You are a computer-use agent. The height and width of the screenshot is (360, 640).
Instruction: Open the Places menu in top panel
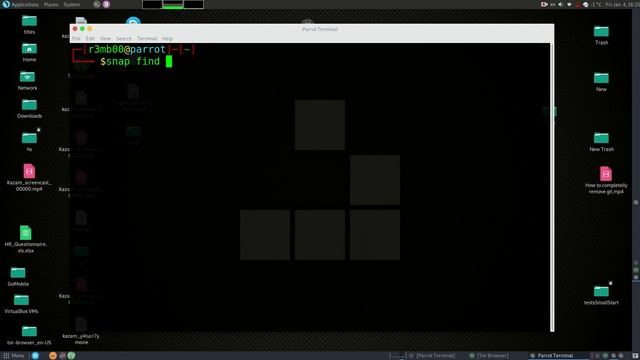click(51, 4)
